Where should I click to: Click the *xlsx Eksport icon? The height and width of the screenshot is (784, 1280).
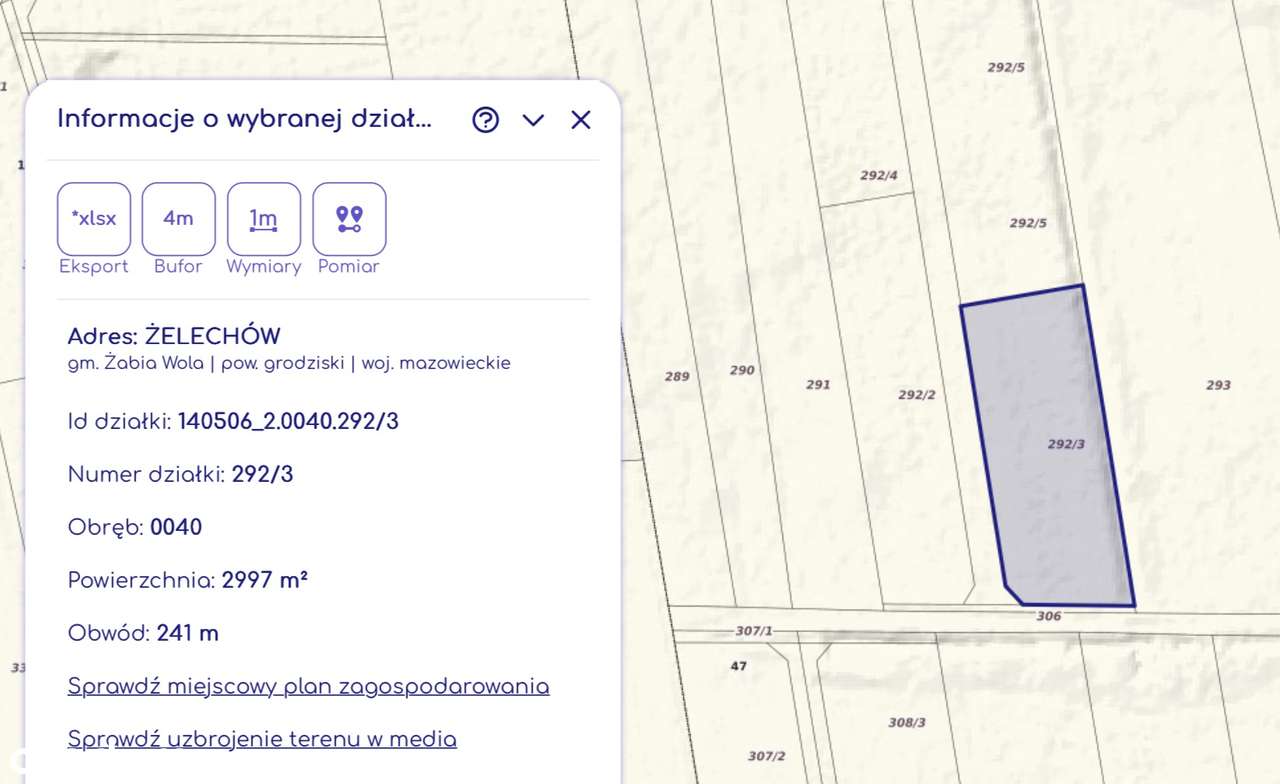coord(93,218)
